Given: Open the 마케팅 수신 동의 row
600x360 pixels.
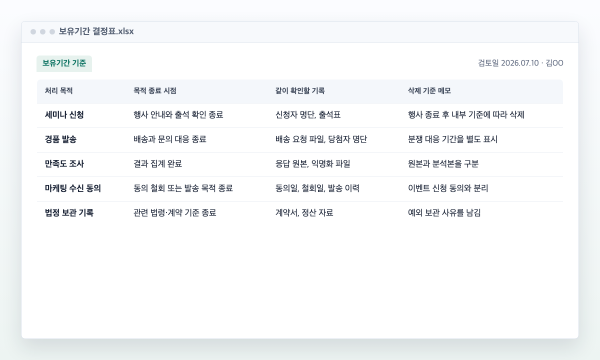Looking at the screenshot, I should pyautogui.click(x=300, y=189).
